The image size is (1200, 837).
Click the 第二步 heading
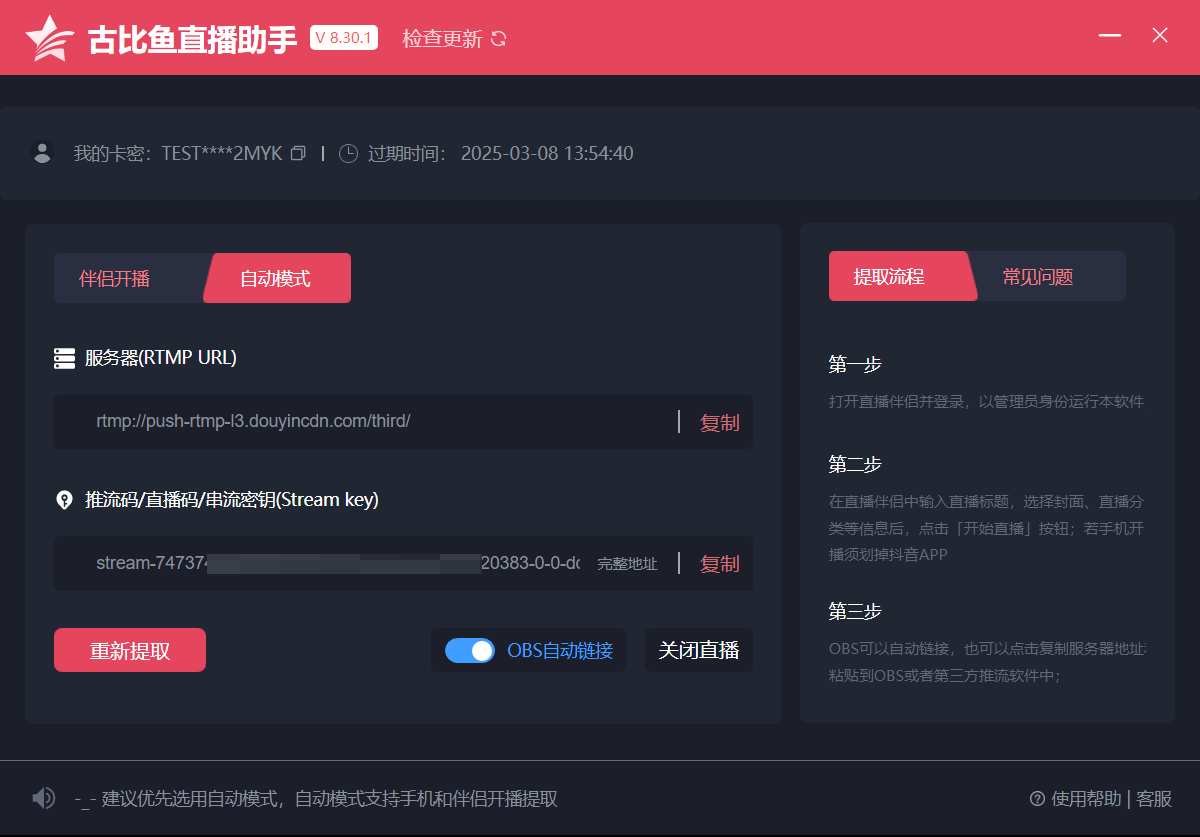point(855,464)
